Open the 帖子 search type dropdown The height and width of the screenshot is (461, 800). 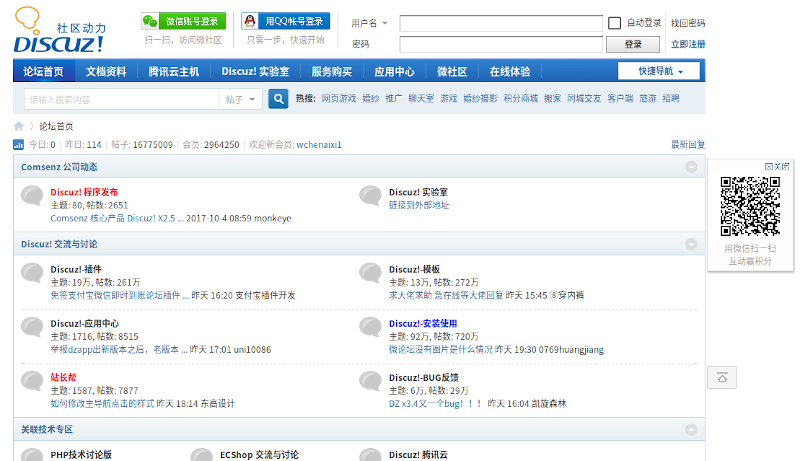tap(240, 99)
